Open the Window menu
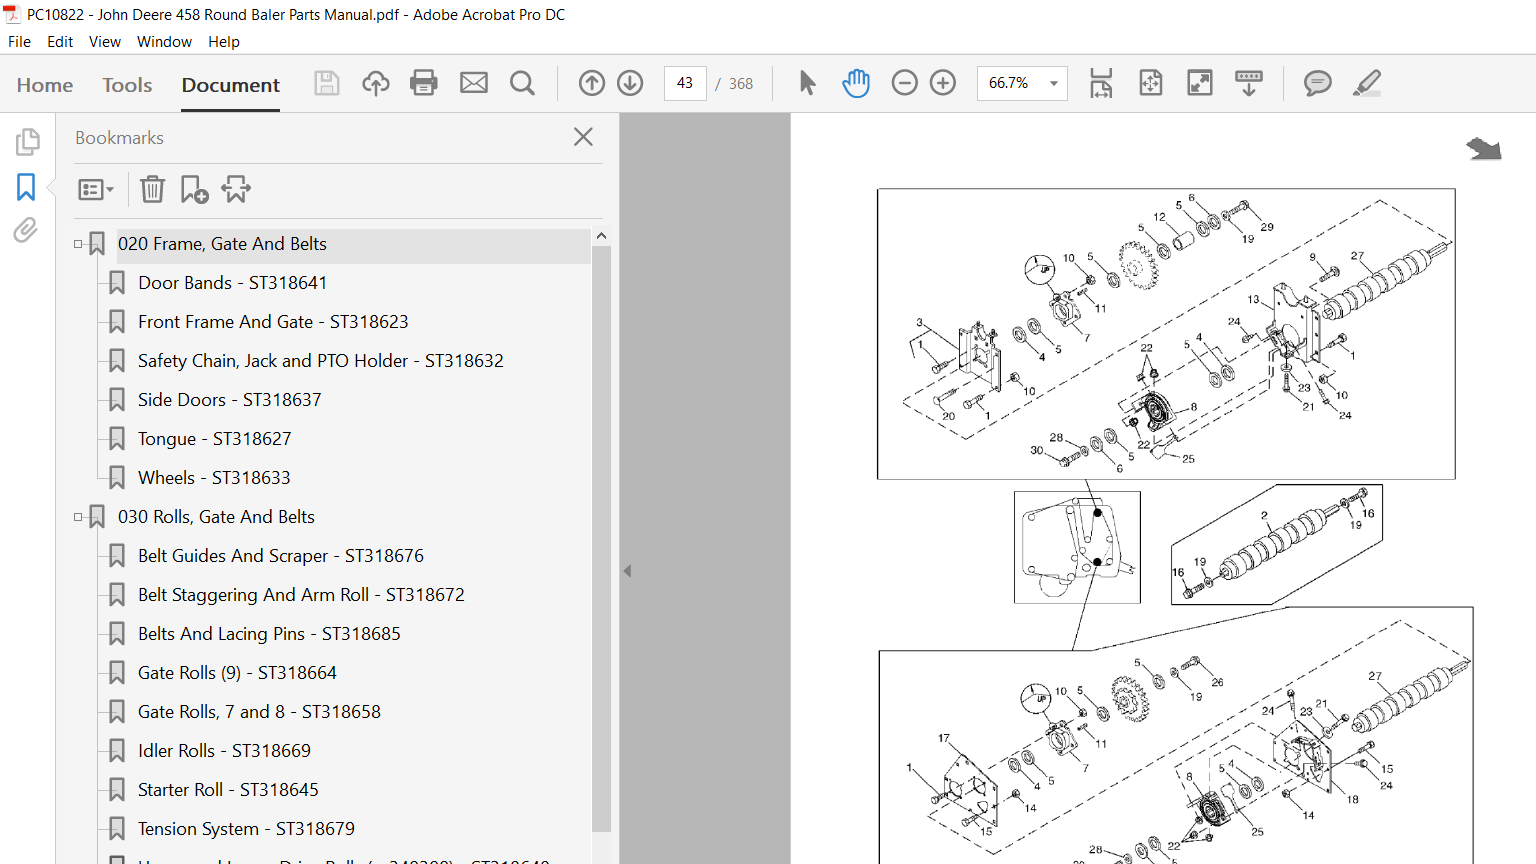The height and width of the screenshot is (864, 1536). pyautogui.click(x=164, y=42)
